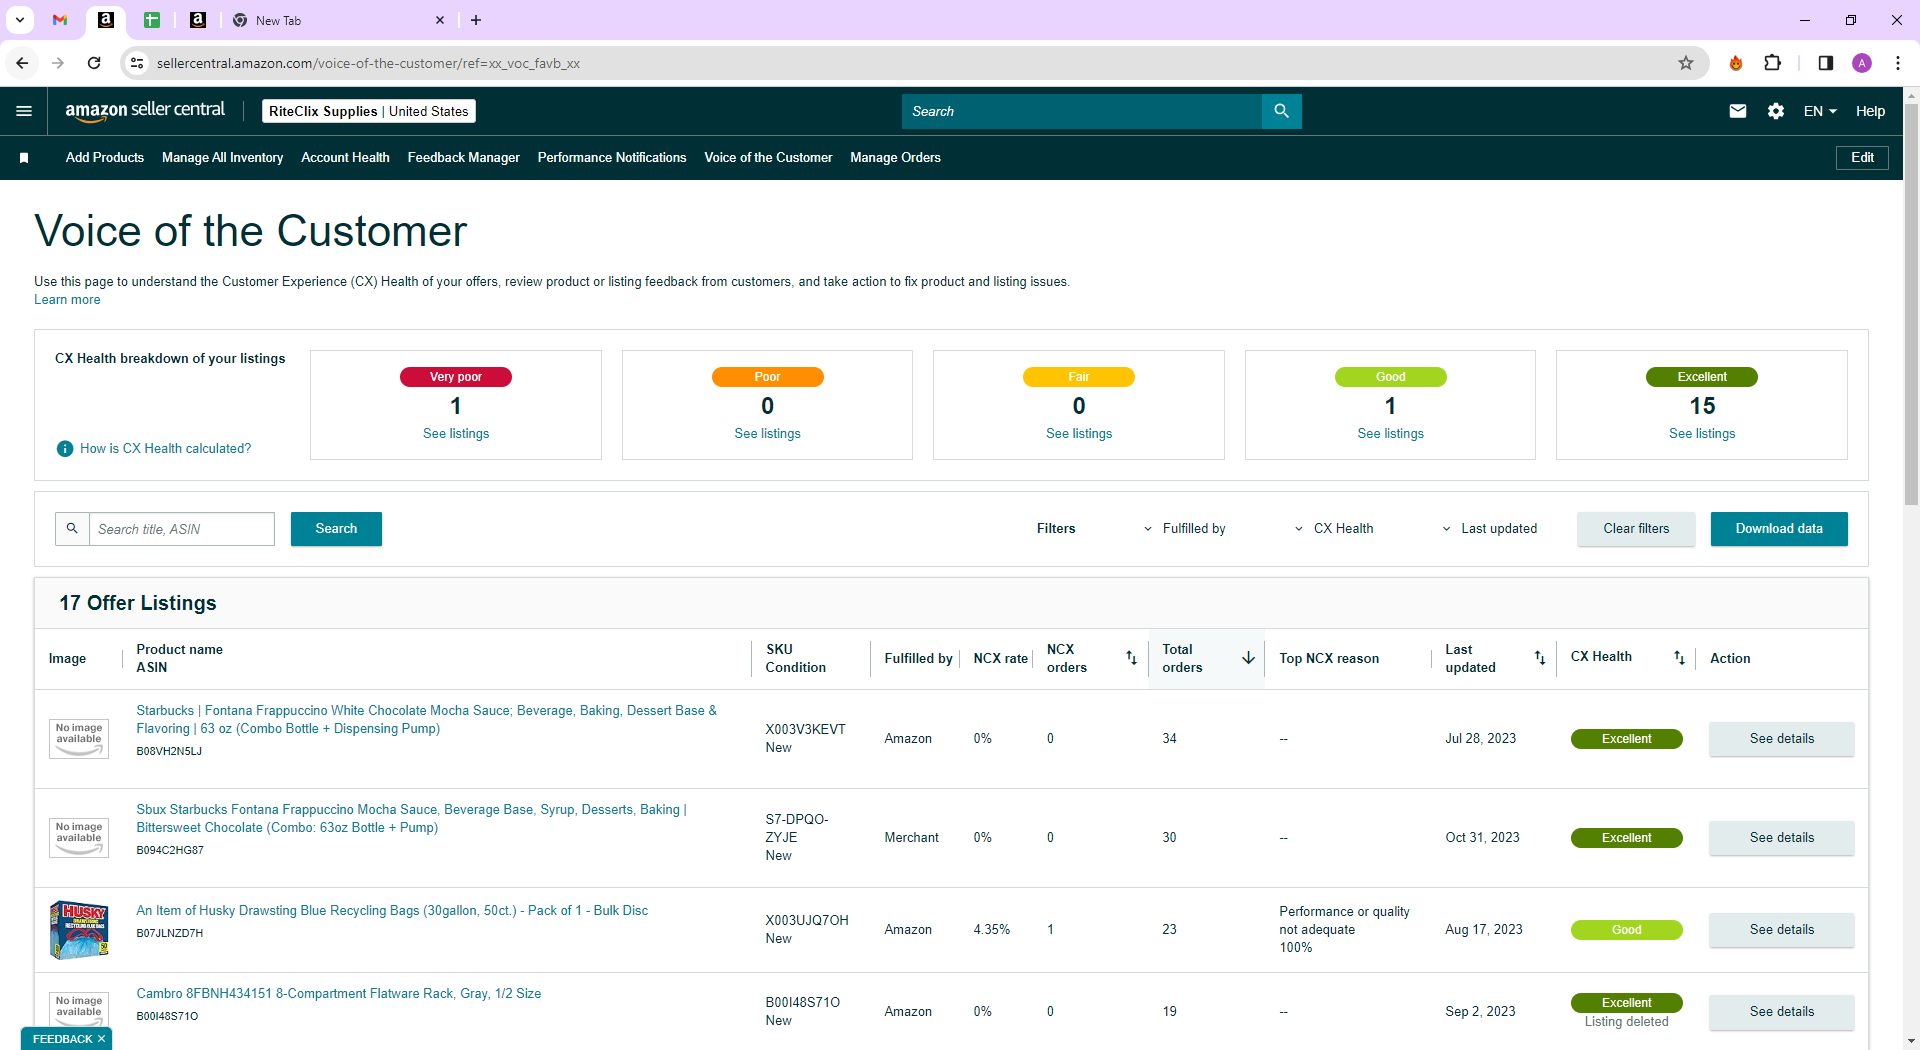Viewport: 1920px width, 1050px height.
Task: Click the Search title, ASIN input field
Action: tap(182, 529)
